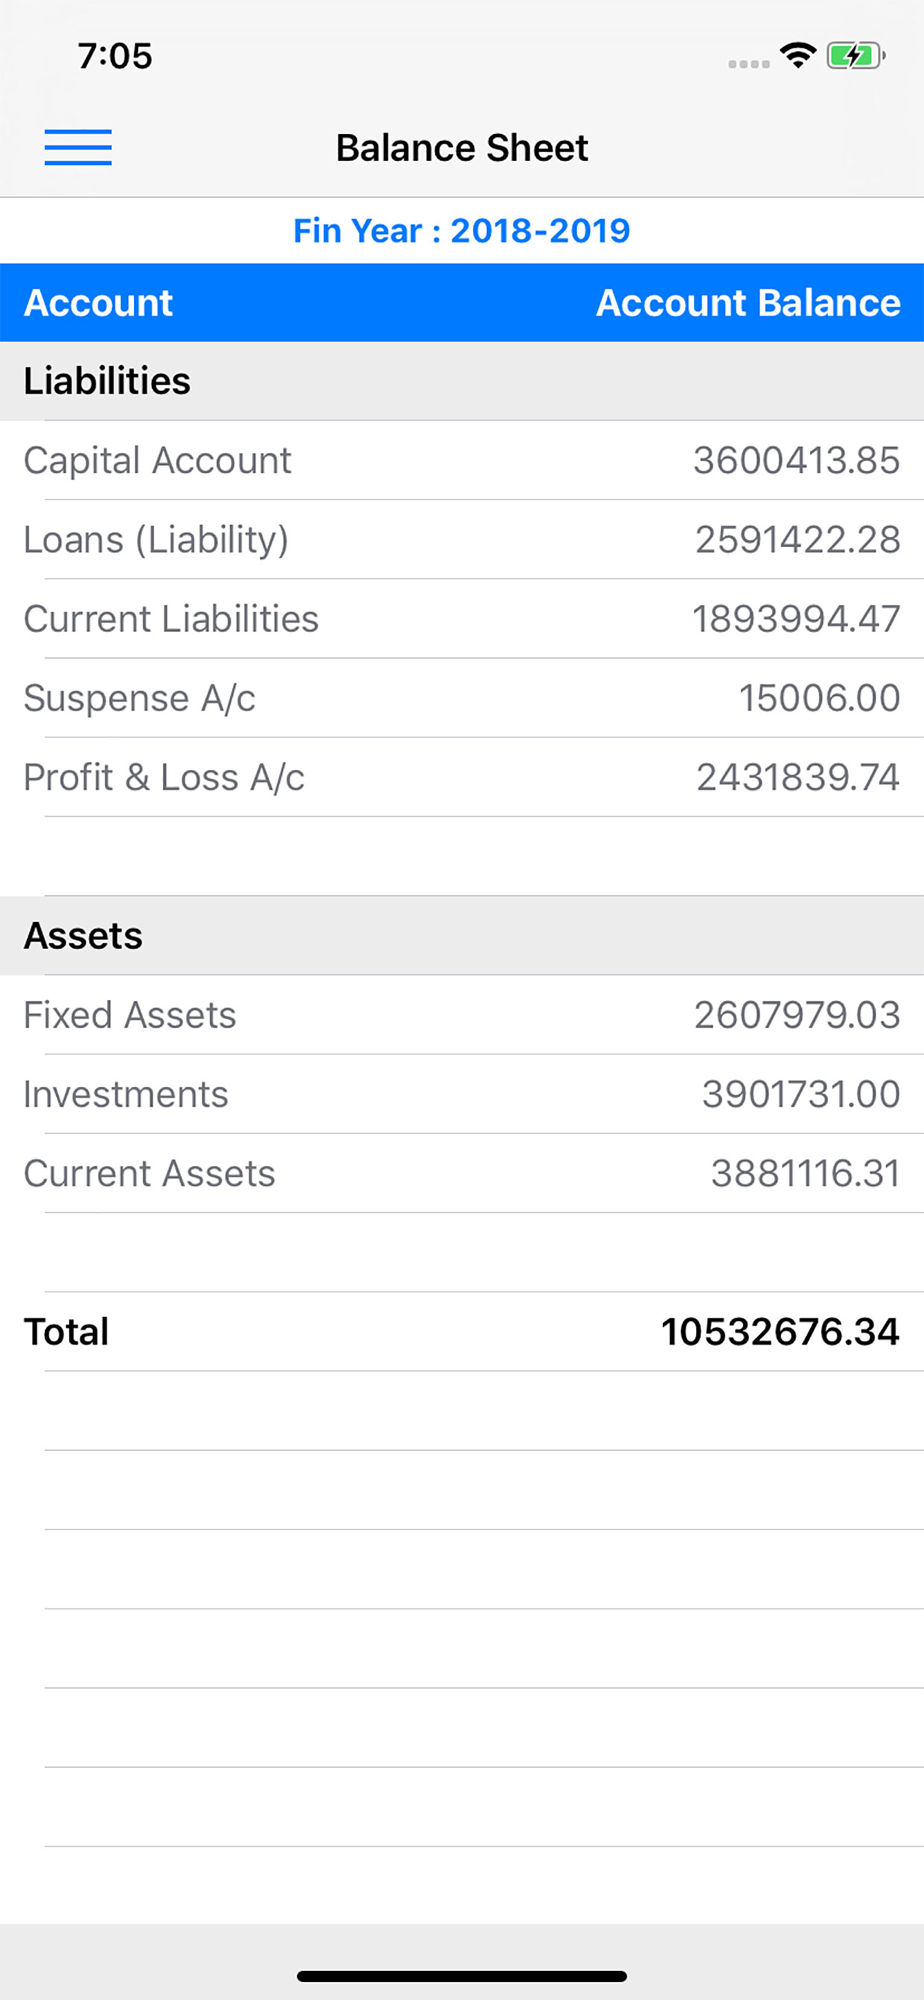
Task: Tap the Wi-Fi status icon
Action: (x=798, y=56)
